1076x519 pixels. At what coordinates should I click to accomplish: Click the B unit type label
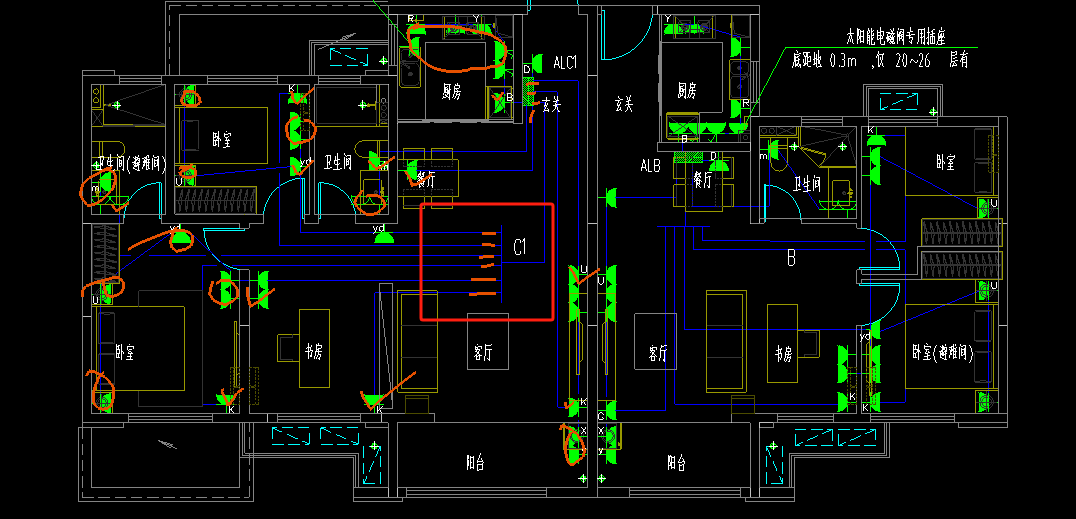point(791,259)
